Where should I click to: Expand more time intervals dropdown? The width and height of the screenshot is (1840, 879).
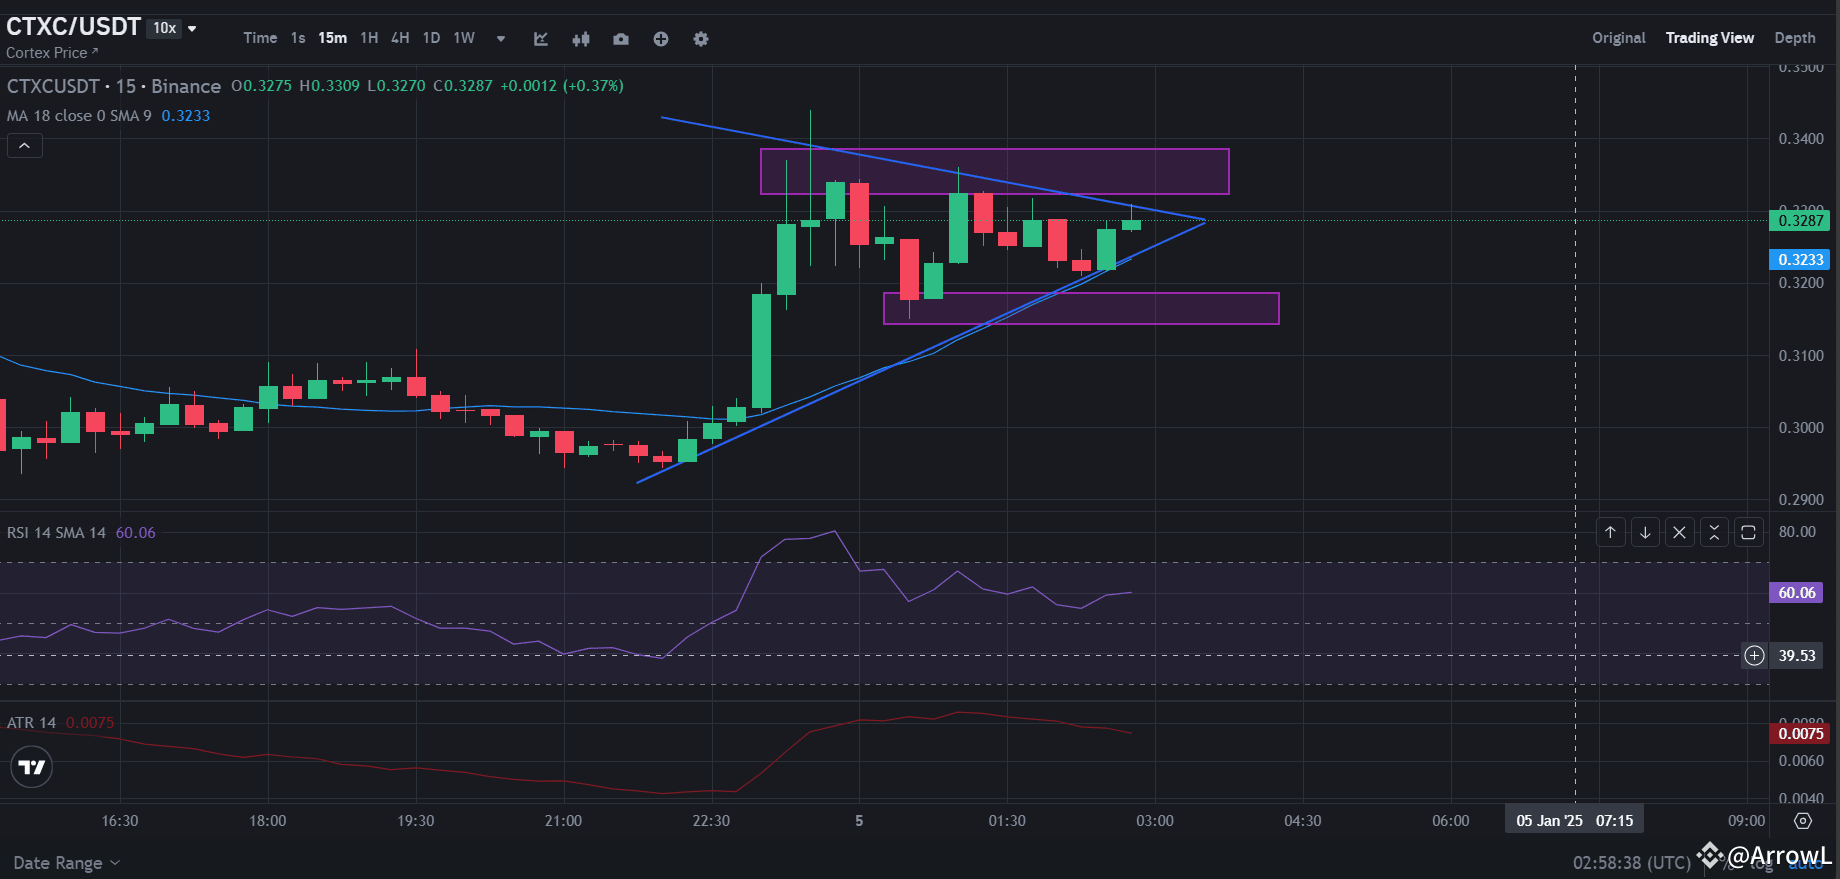(501, 39)
